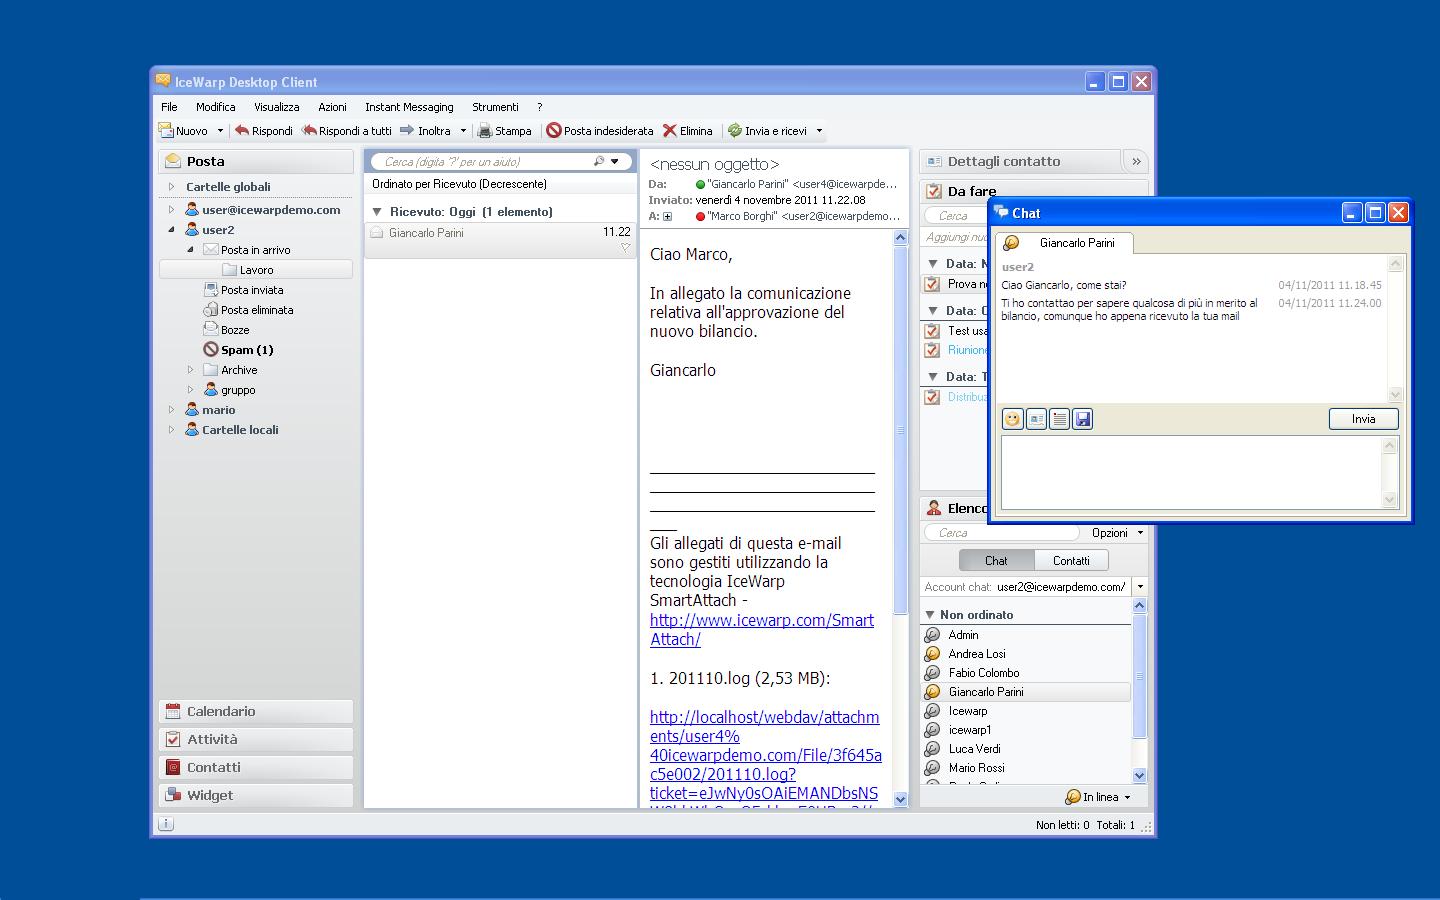This screenshot has height=900, width=1440.
Task: Click the Nuovo toolbar icon
Action: click(x=166, y=130)
